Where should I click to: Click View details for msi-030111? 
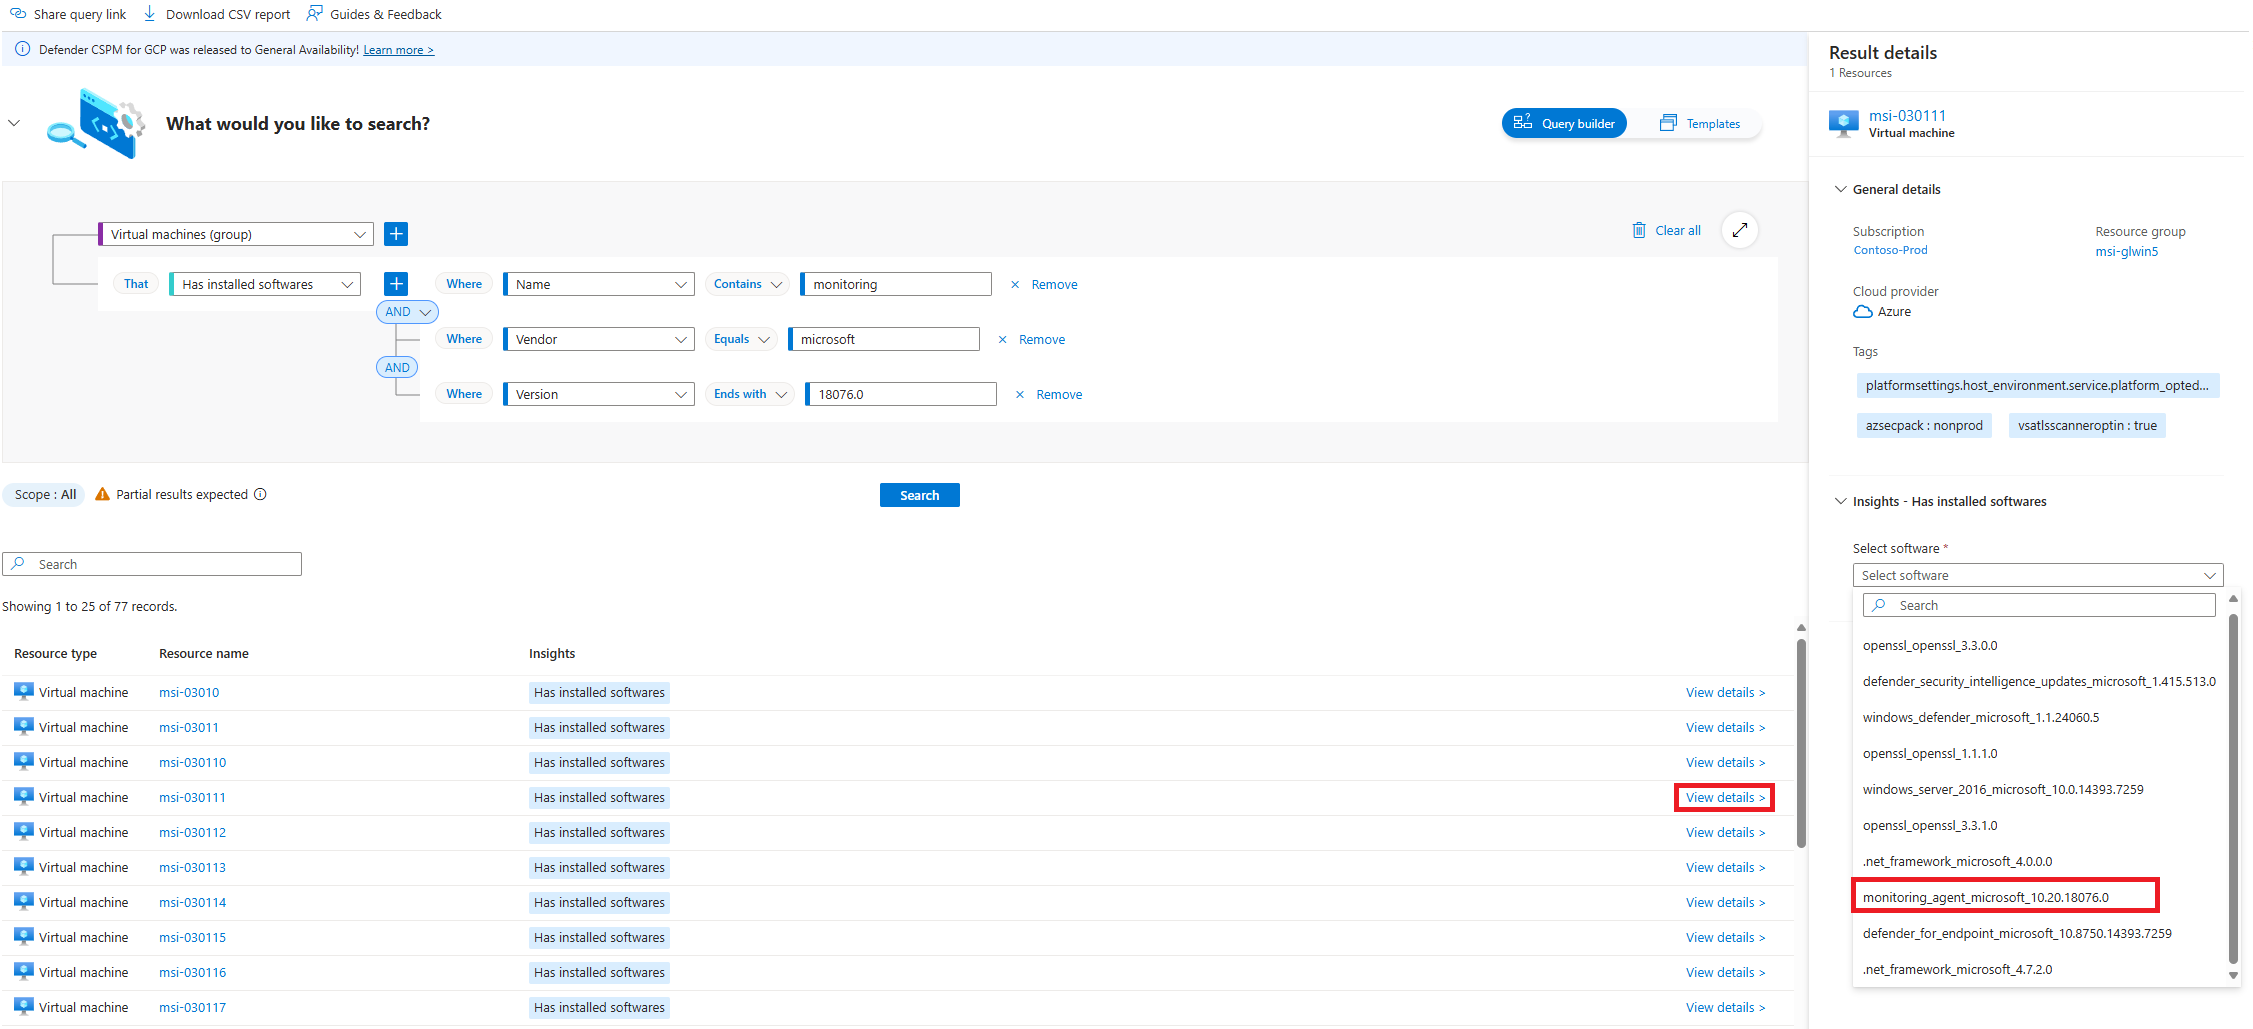click(1723, 797)
